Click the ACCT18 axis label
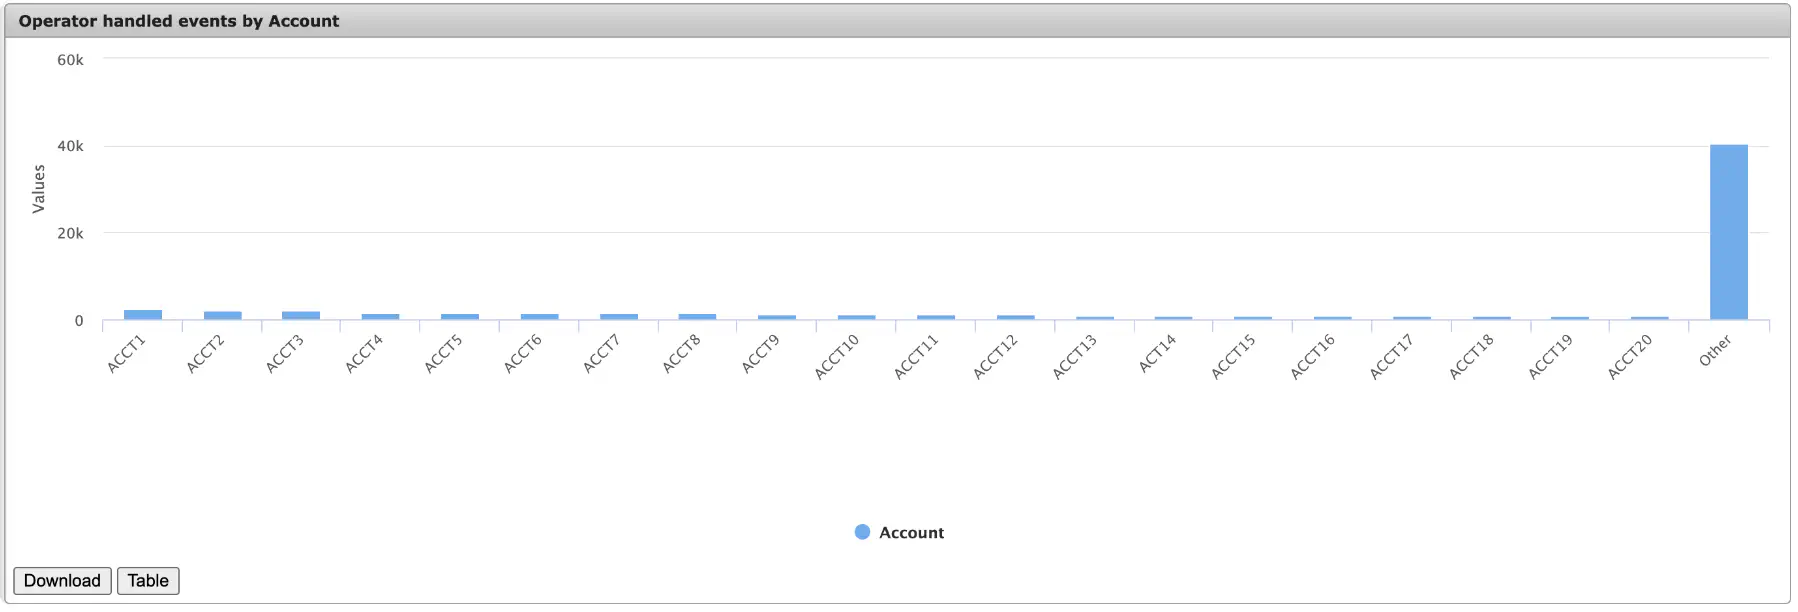1798x612 pixels. (x=1472, y=358)
